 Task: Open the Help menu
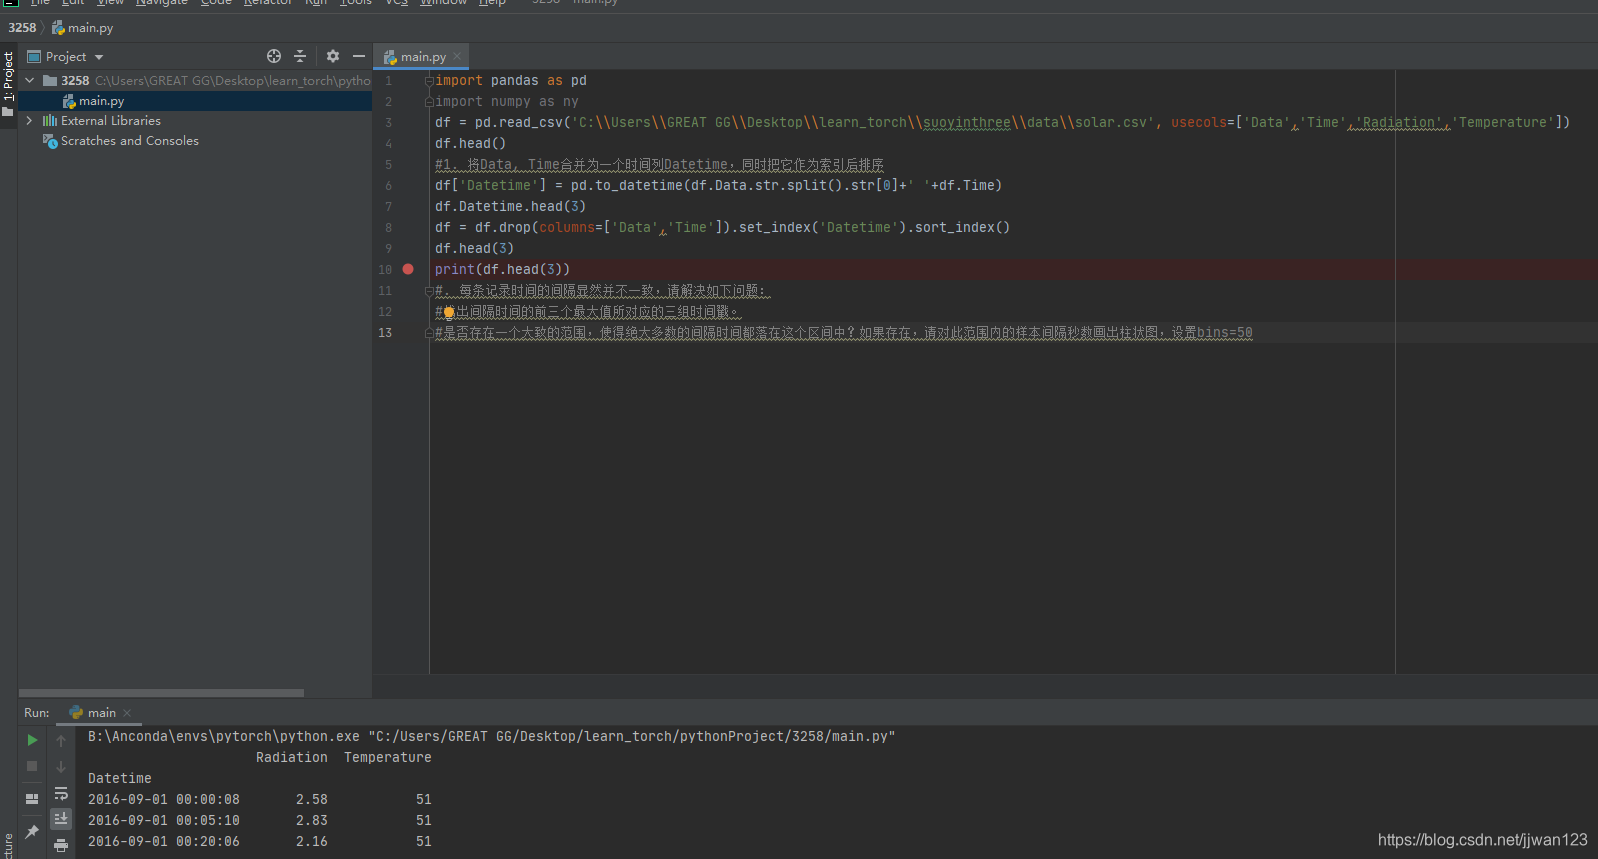[x=492, y=3]
